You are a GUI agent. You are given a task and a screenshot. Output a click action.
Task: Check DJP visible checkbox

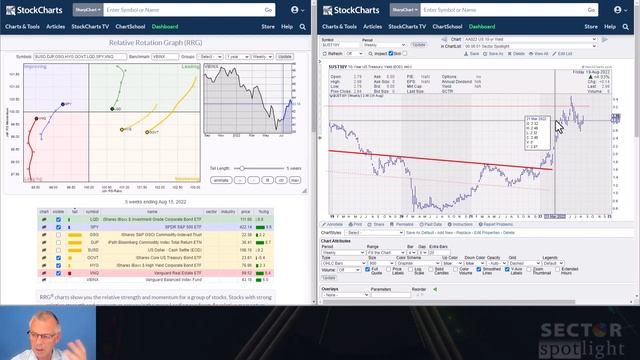pyautogui.click(x=58, y=242)
